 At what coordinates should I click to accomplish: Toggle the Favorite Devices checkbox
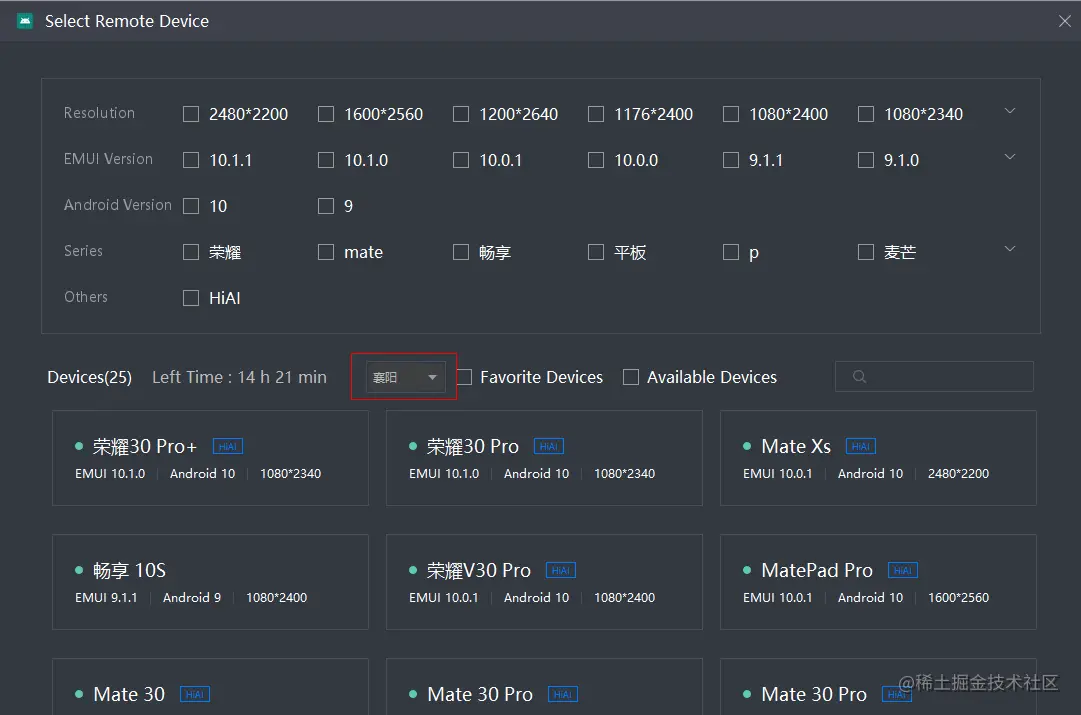tap(465, 377)
